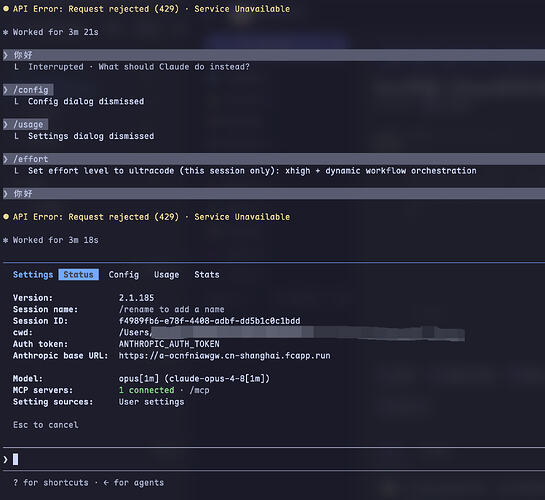Click 'Config dialog dismissed' message
The height and width of the screenshot is (500, 545).
[86, 101]
